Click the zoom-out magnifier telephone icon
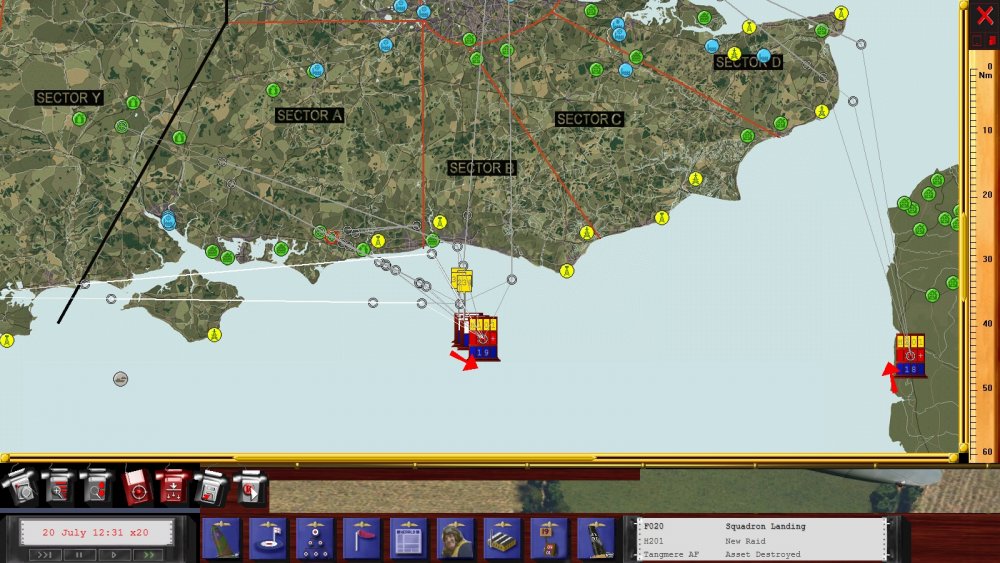Image resolution: width=1000 pixels, height=563 pixels. 96,488
